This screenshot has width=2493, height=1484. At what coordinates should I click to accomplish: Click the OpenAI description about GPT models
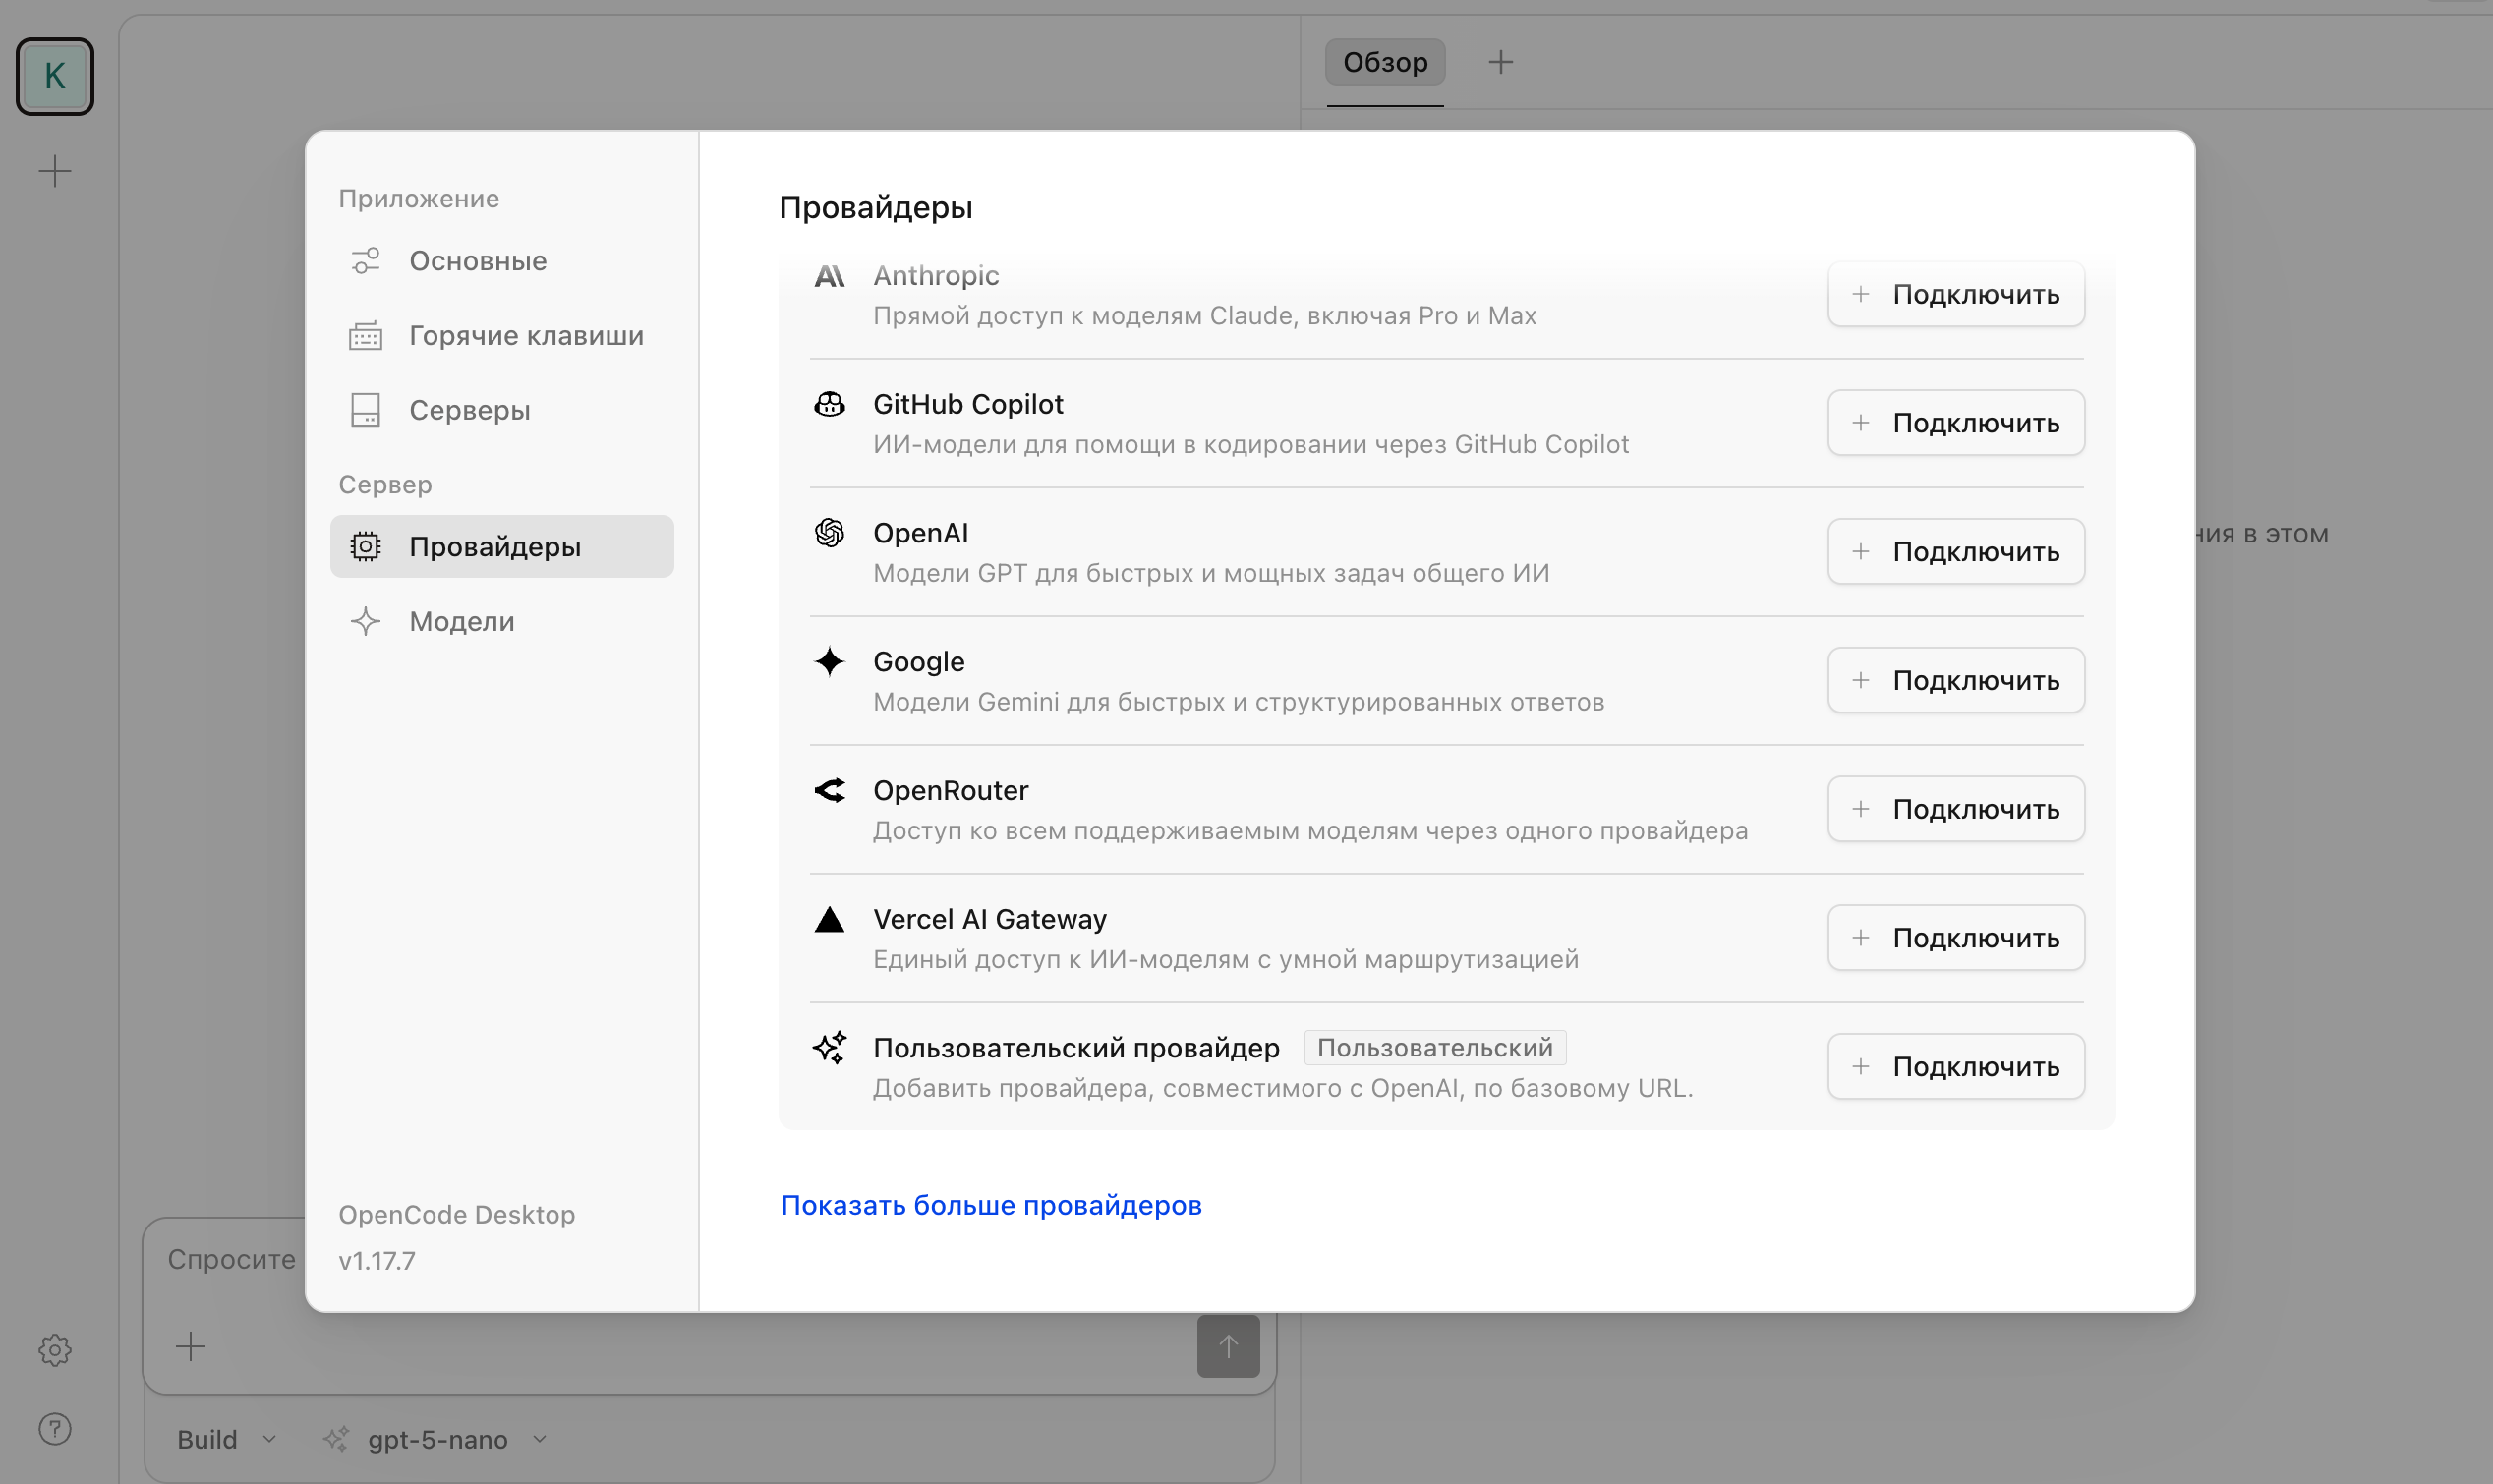pyautogui.click(x=1211, y=573)
